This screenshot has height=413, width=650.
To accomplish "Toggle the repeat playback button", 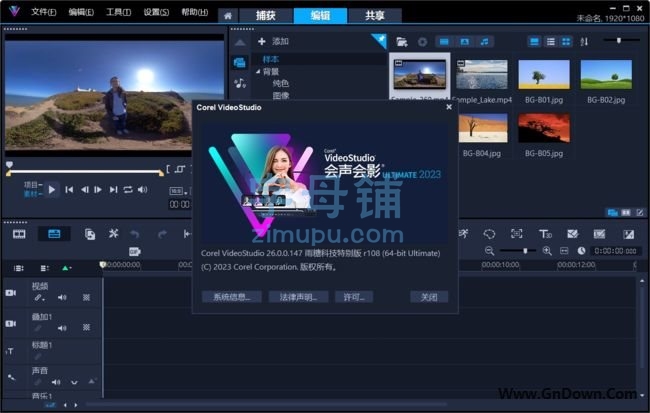I will point(128,189).
